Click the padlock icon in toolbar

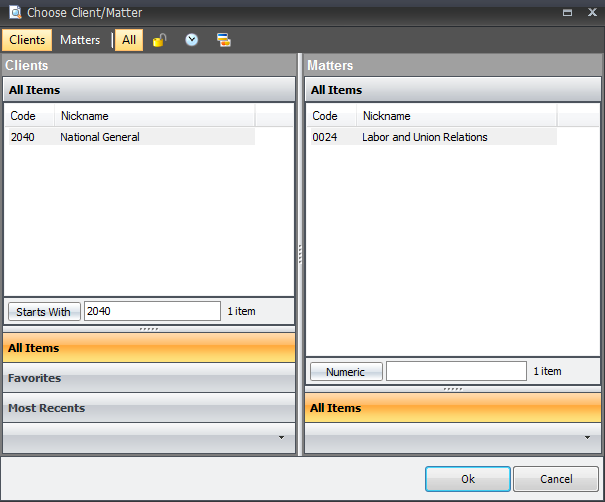160,40
